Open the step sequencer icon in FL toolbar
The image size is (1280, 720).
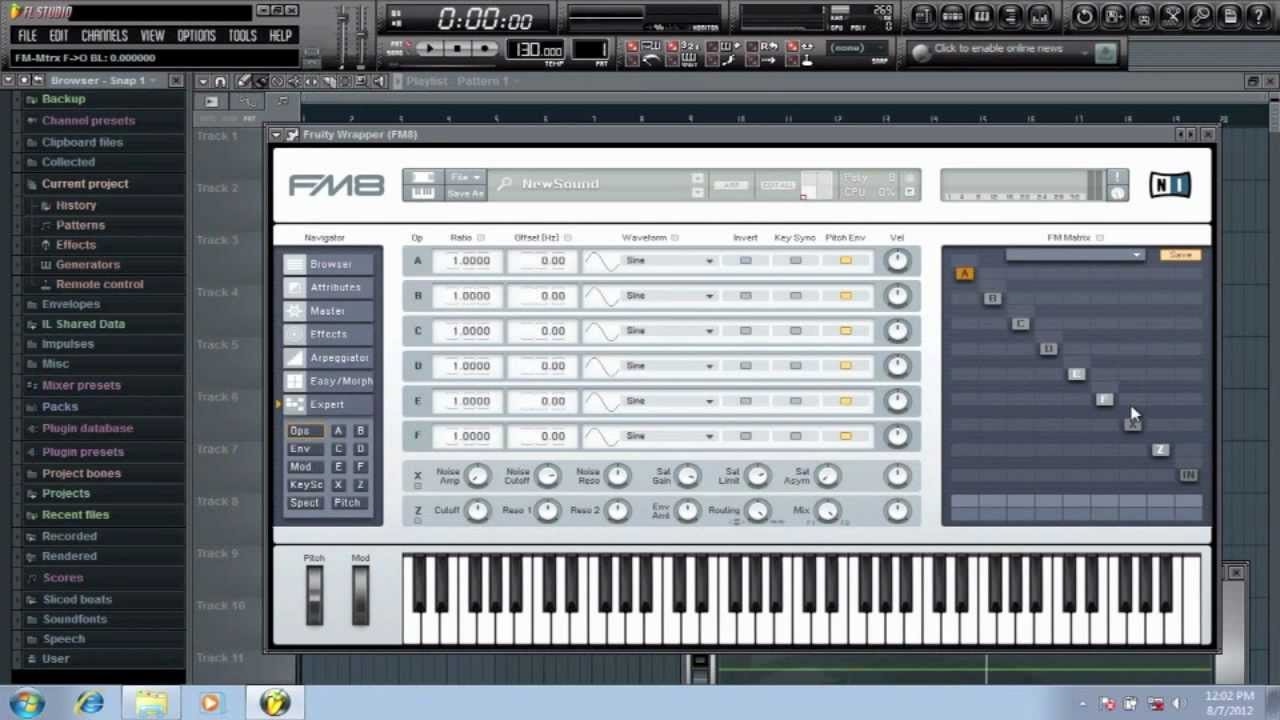coord(953,16)
